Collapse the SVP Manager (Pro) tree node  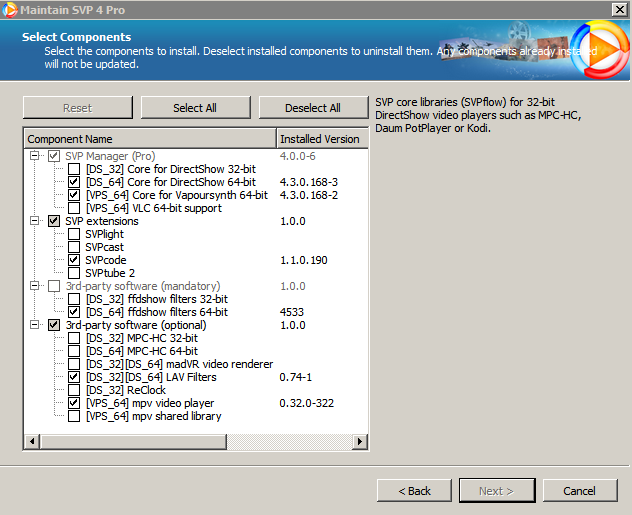[35, 156]
